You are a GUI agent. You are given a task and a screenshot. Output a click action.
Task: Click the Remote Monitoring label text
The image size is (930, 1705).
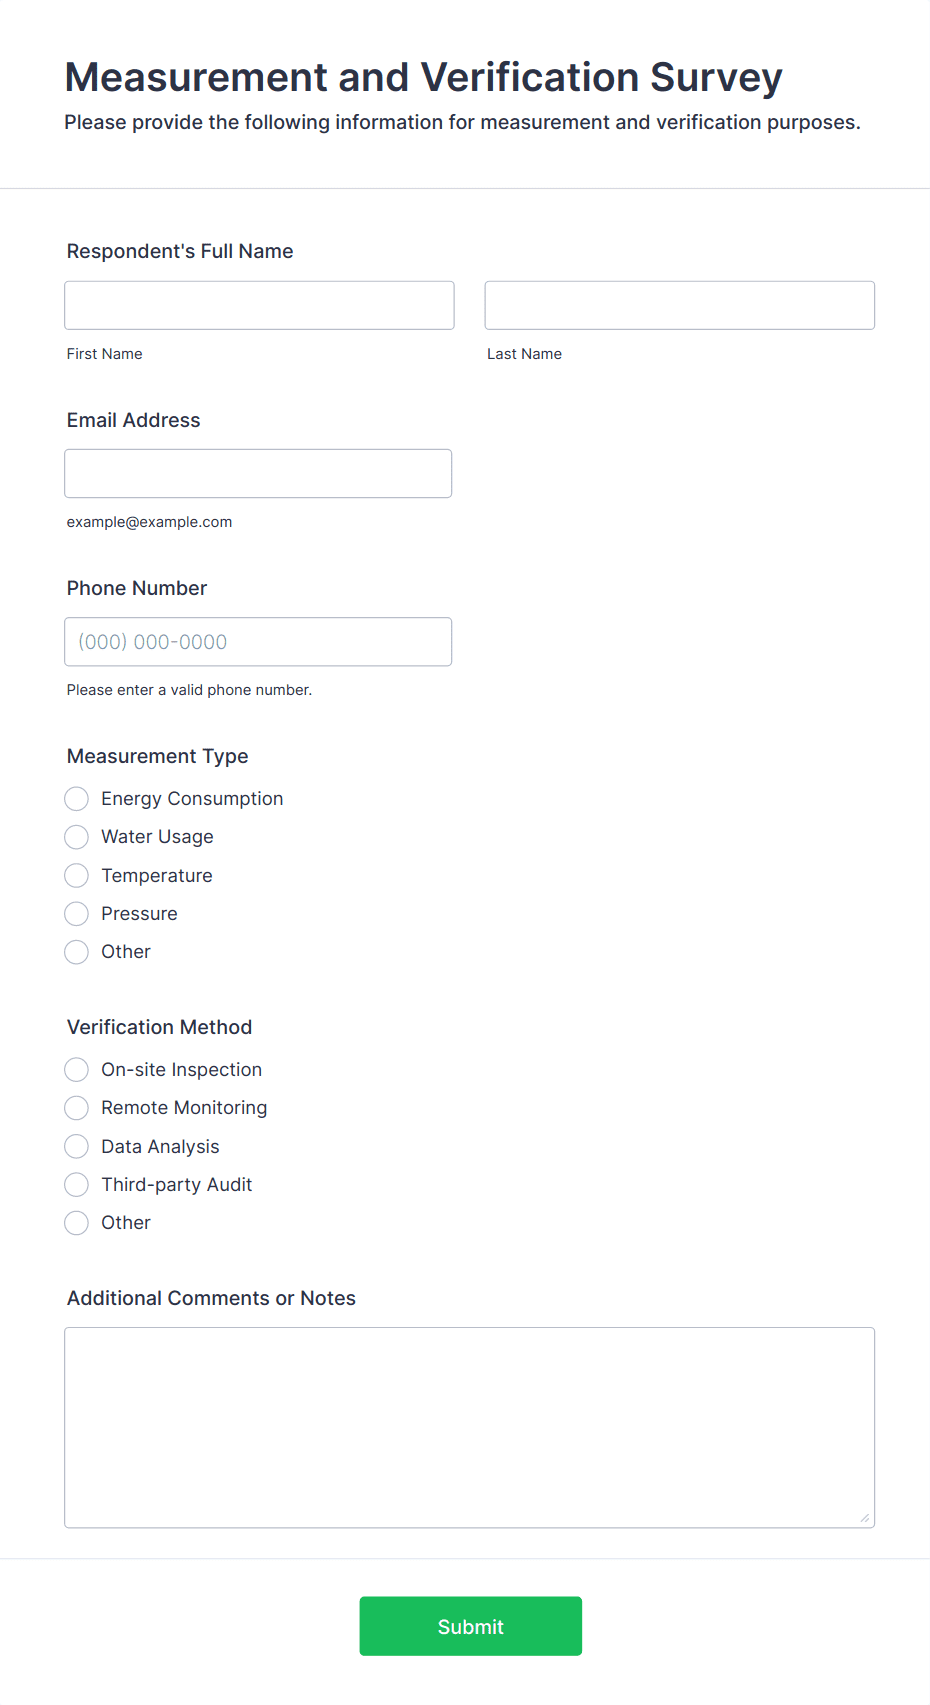point(184,1108)
